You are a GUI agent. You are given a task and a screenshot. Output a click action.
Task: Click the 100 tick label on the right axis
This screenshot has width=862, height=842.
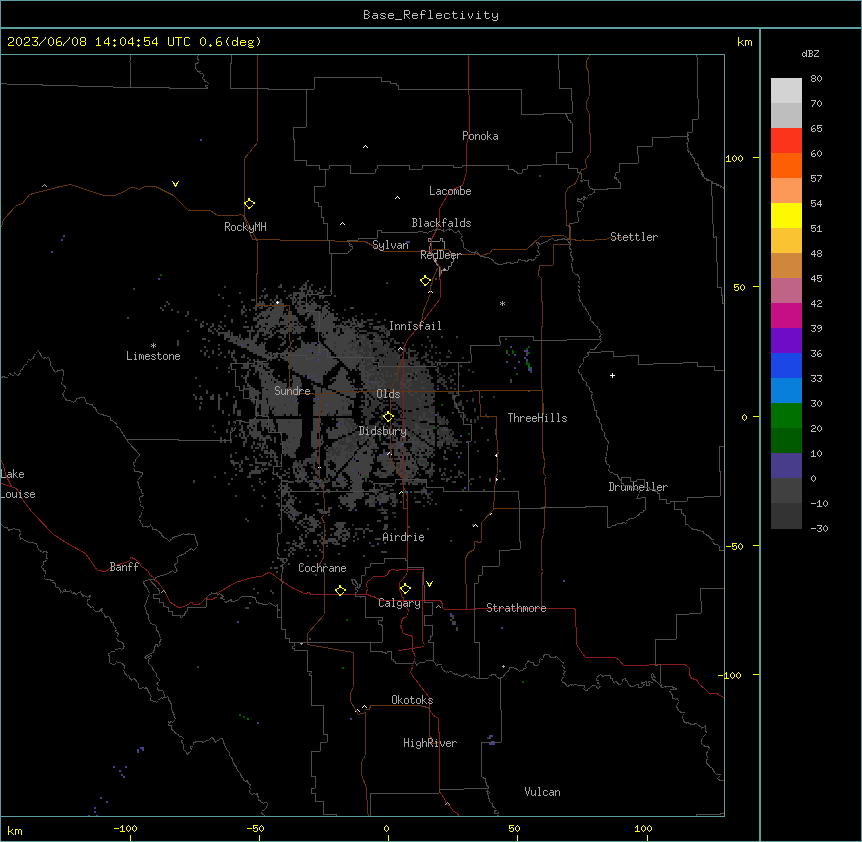734,158
